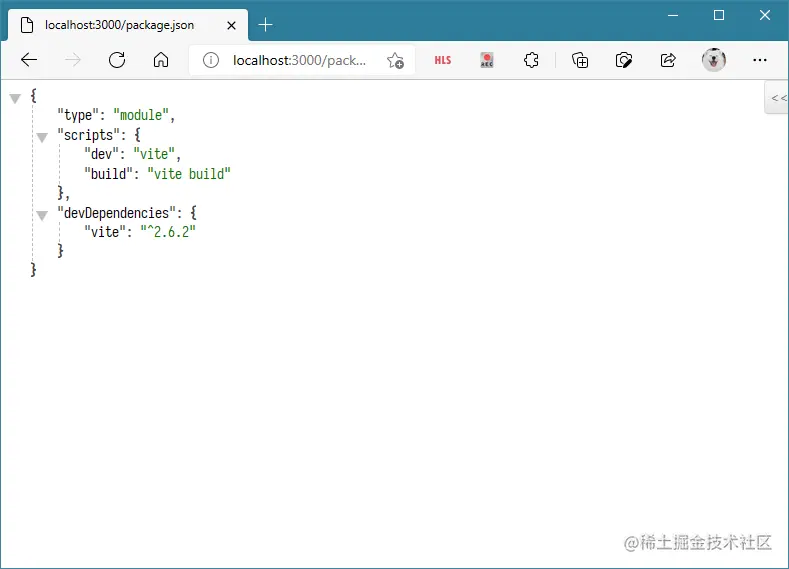Image resolution: width=789 pixels, height=569 pixels.
Task: Click the "module" value text
Action: pyautogui.click(x=140, y=115)
